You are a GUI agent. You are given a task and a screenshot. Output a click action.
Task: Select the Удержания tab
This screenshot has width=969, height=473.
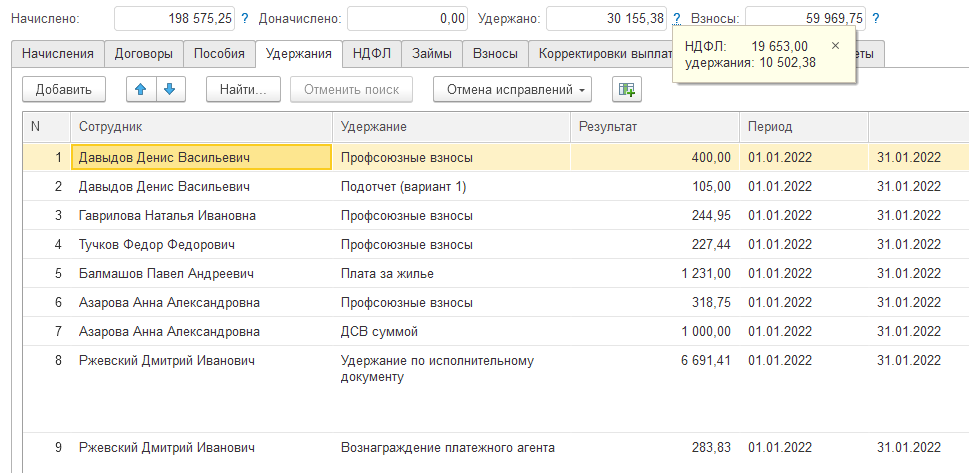298,54
